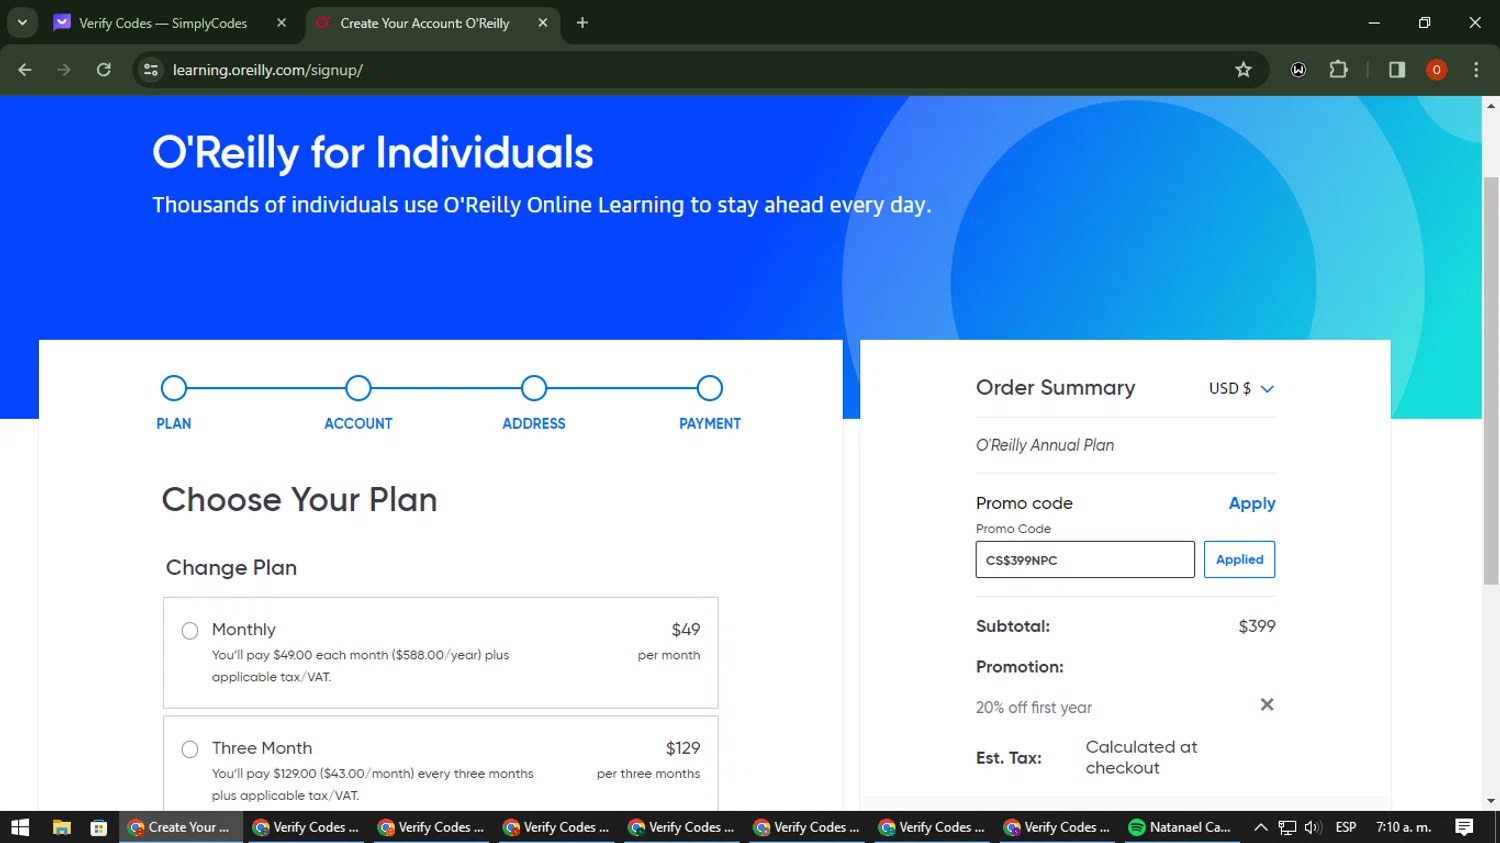
Task: Choose the Three Month plan radio button
Action: tap(190, 749)
